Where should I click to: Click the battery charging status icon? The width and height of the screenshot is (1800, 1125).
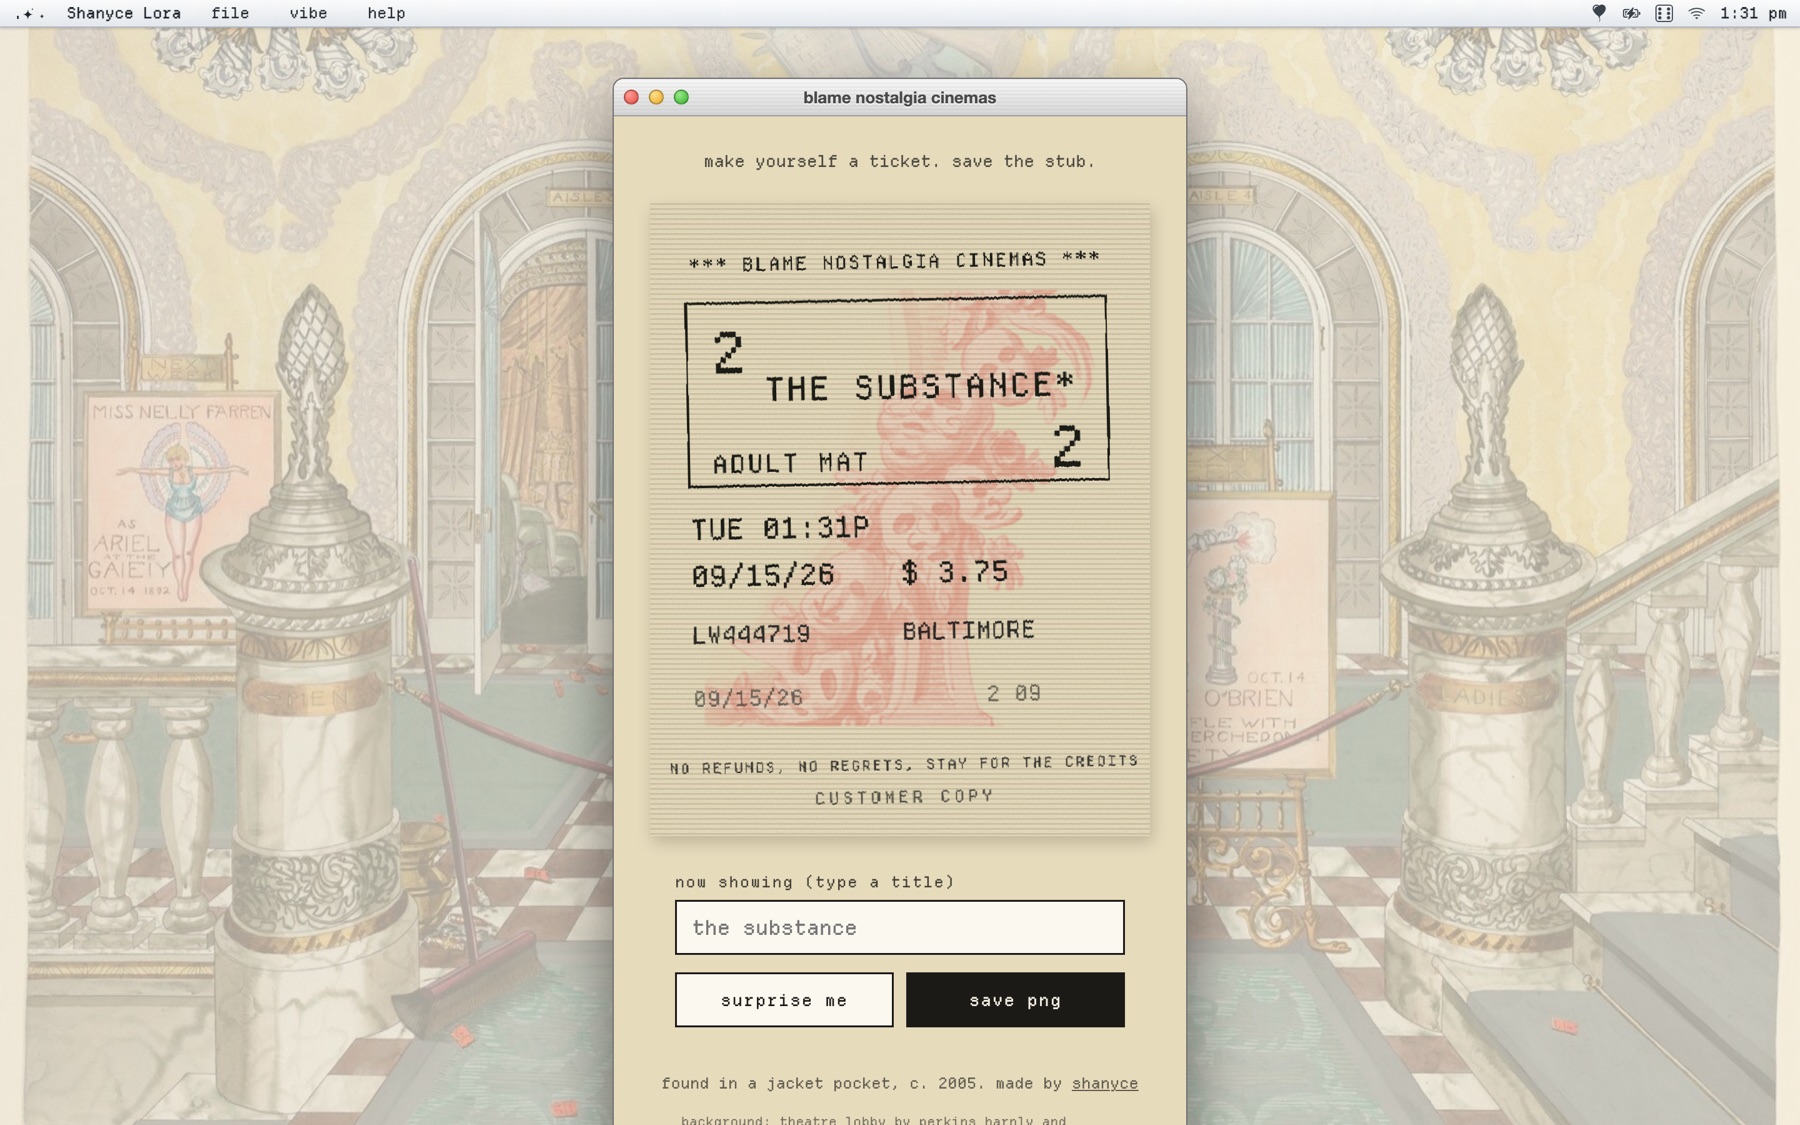1631,13
